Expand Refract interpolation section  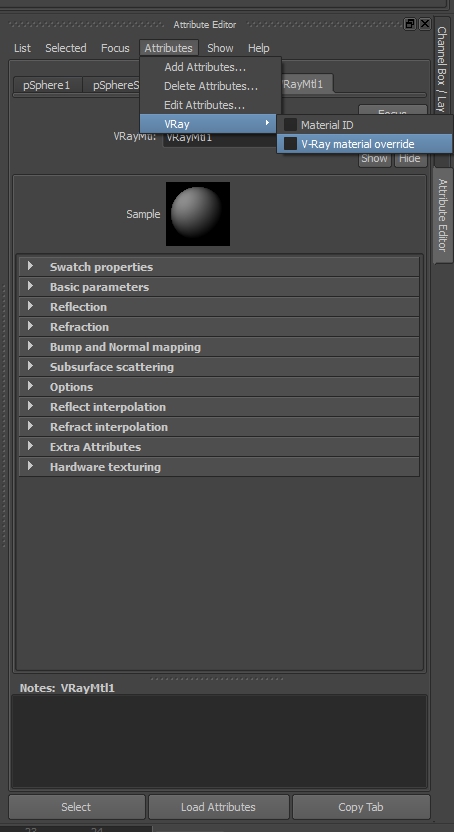[219, 427]
